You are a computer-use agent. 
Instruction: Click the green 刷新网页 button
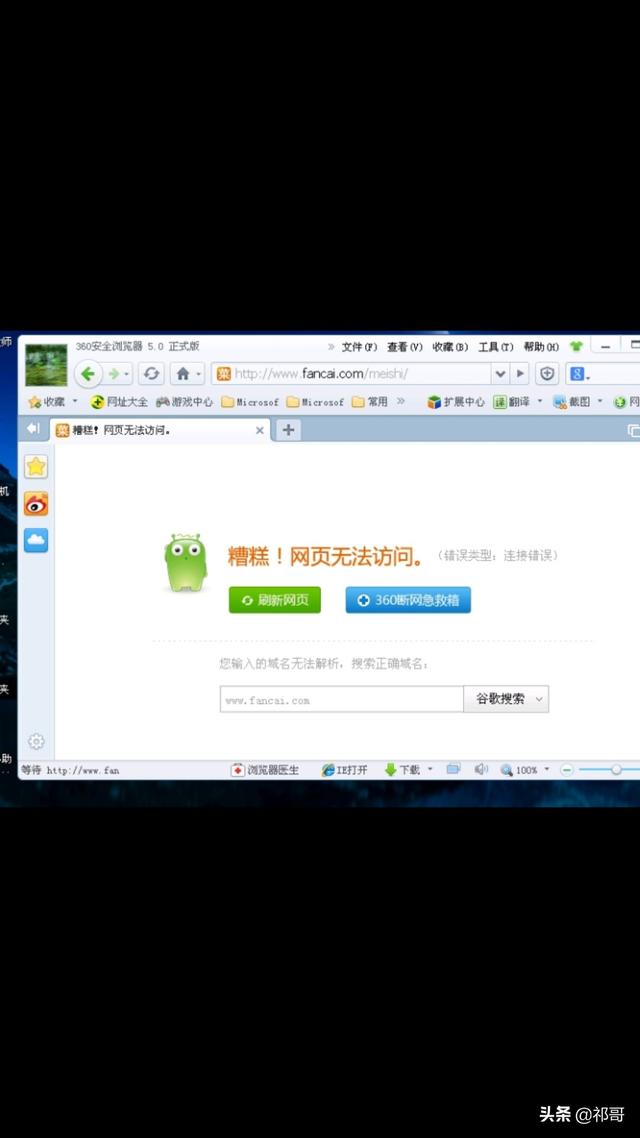coord(274,600)
